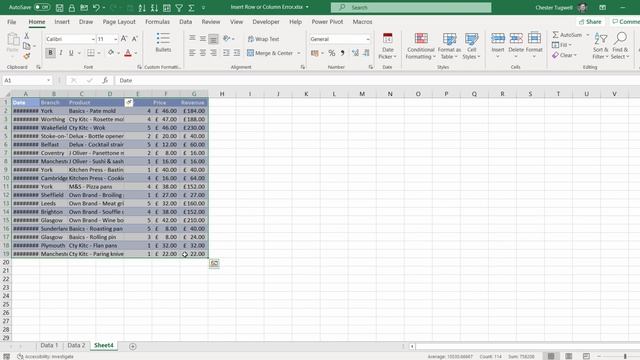Select Page Layout view in status bar

(568, 356)
